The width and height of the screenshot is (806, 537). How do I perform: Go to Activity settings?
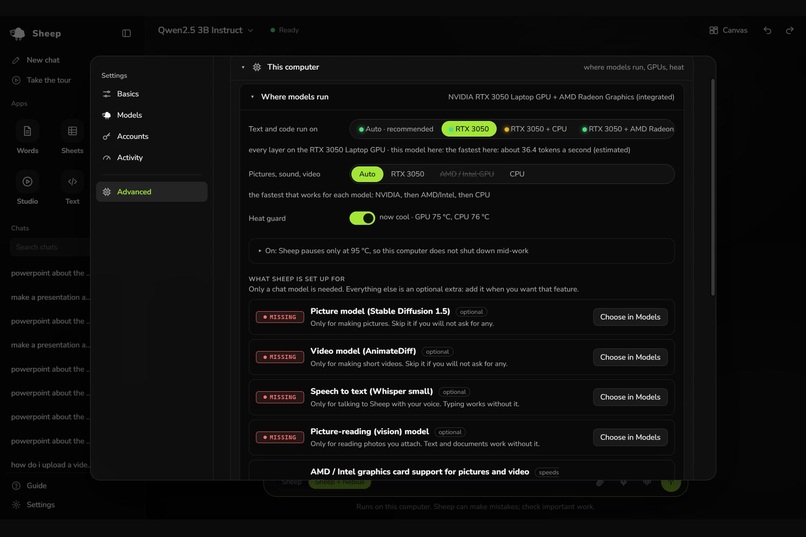[x=152, y=157]
